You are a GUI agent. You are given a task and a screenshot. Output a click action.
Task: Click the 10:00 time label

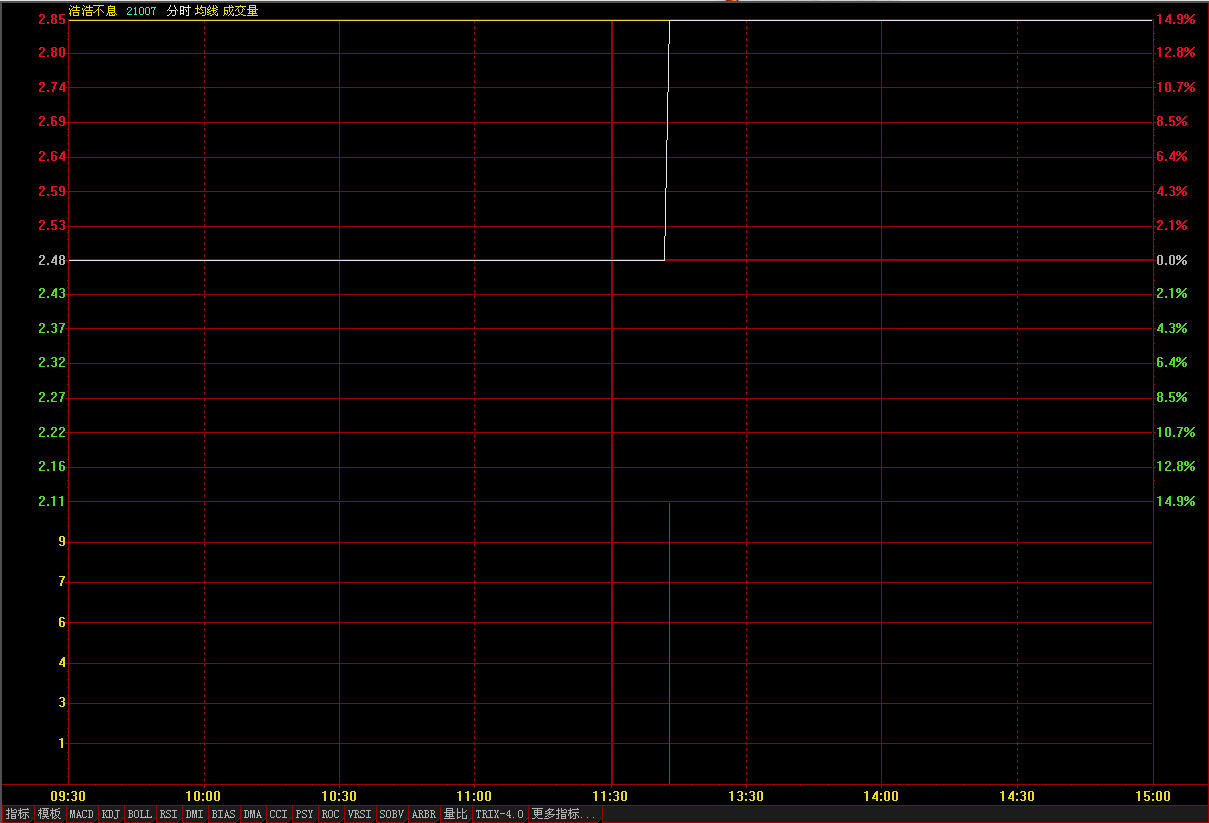[204, 796]
